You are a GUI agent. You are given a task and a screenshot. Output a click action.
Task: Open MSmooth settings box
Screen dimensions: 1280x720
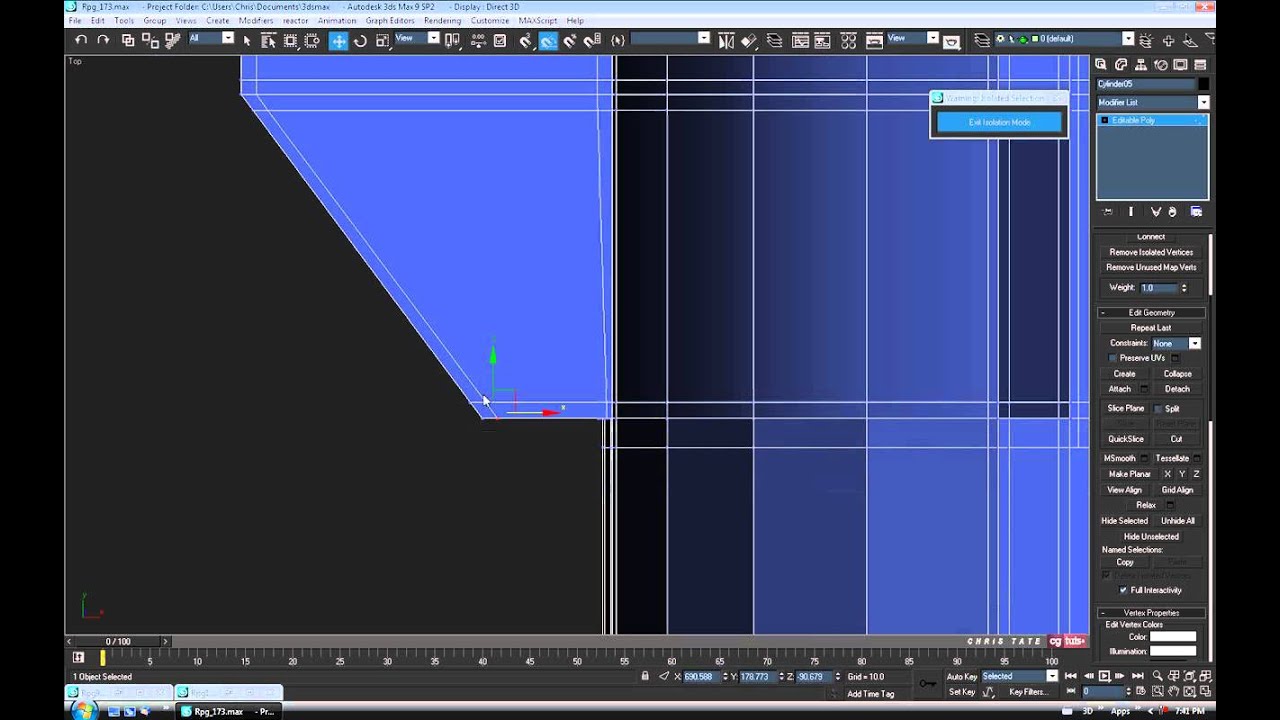tap(1145, 458)
